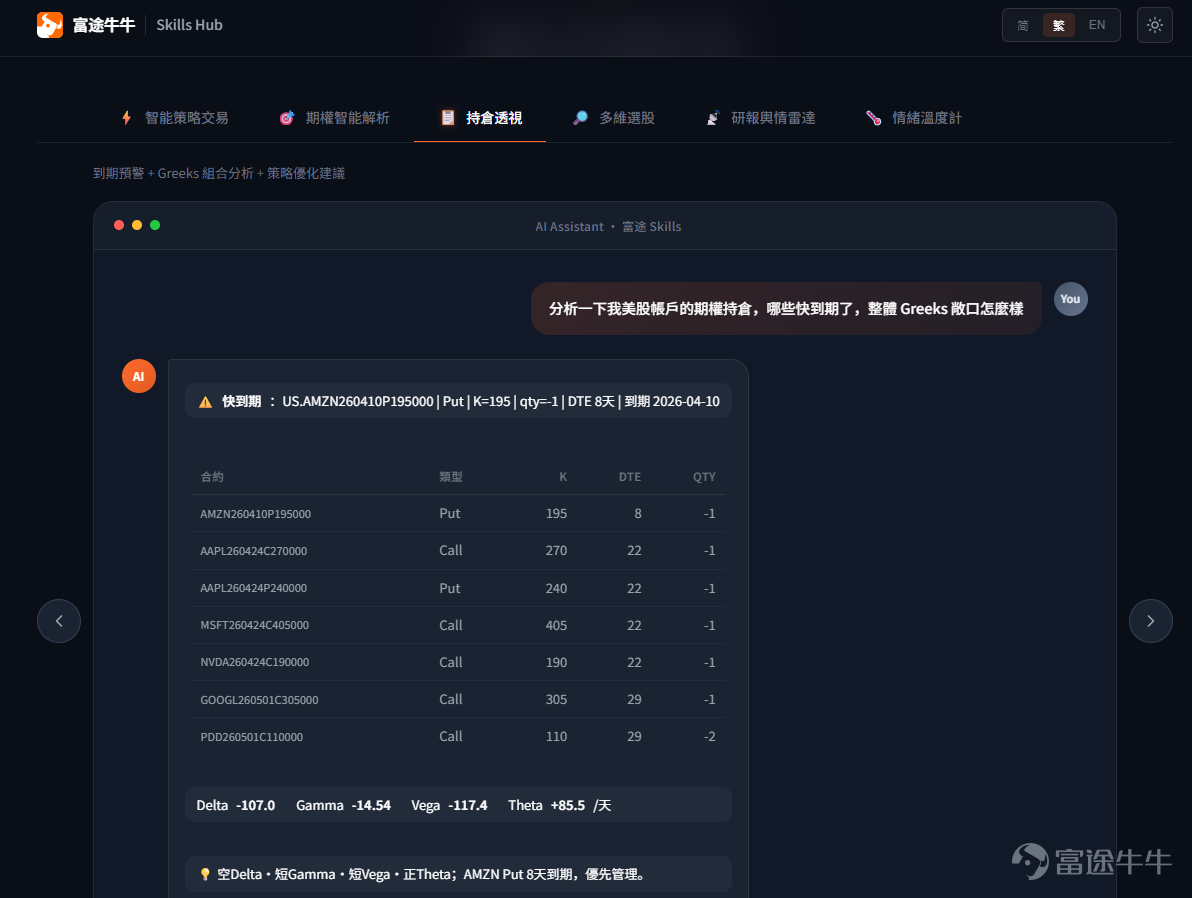Click the AI Assistant 富途 Skills title
The width and height of the screenshot is (1192, 898).
tap(608, 227)
